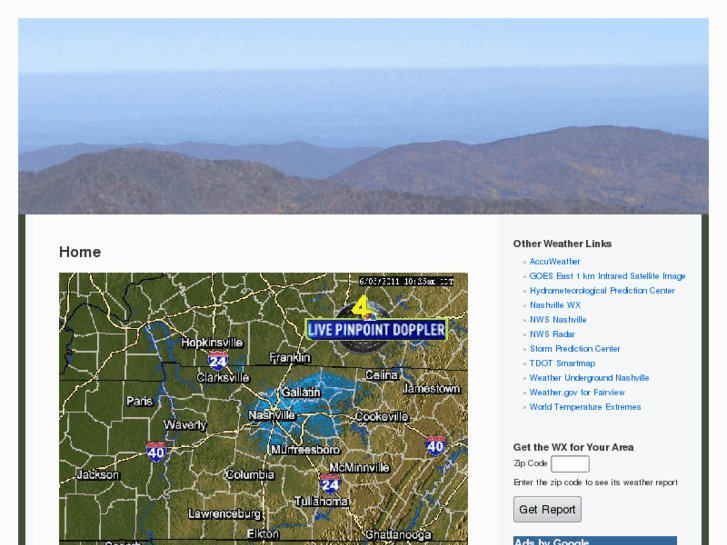
Task: Open World Temperature Extremes link
Action: tap(585, 407)
